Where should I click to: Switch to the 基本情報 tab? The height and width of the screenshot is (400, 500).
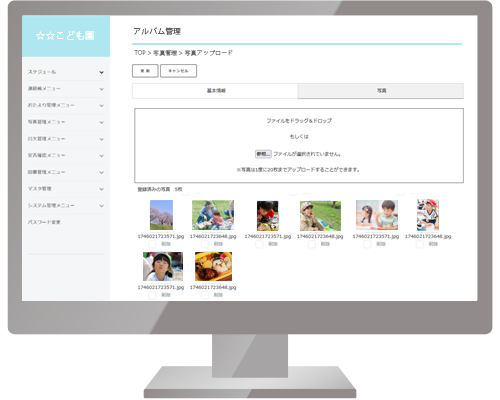(215, 91)
